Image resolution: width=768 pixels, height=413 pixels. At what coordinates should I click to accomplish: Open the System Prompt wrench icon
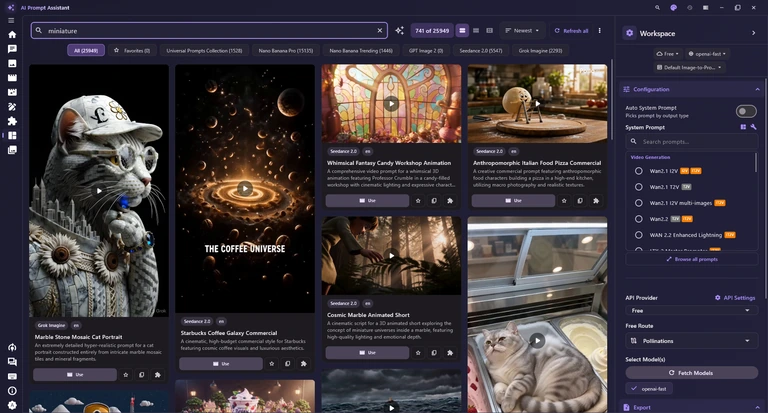pyautogui.click(x=753, y=127)
